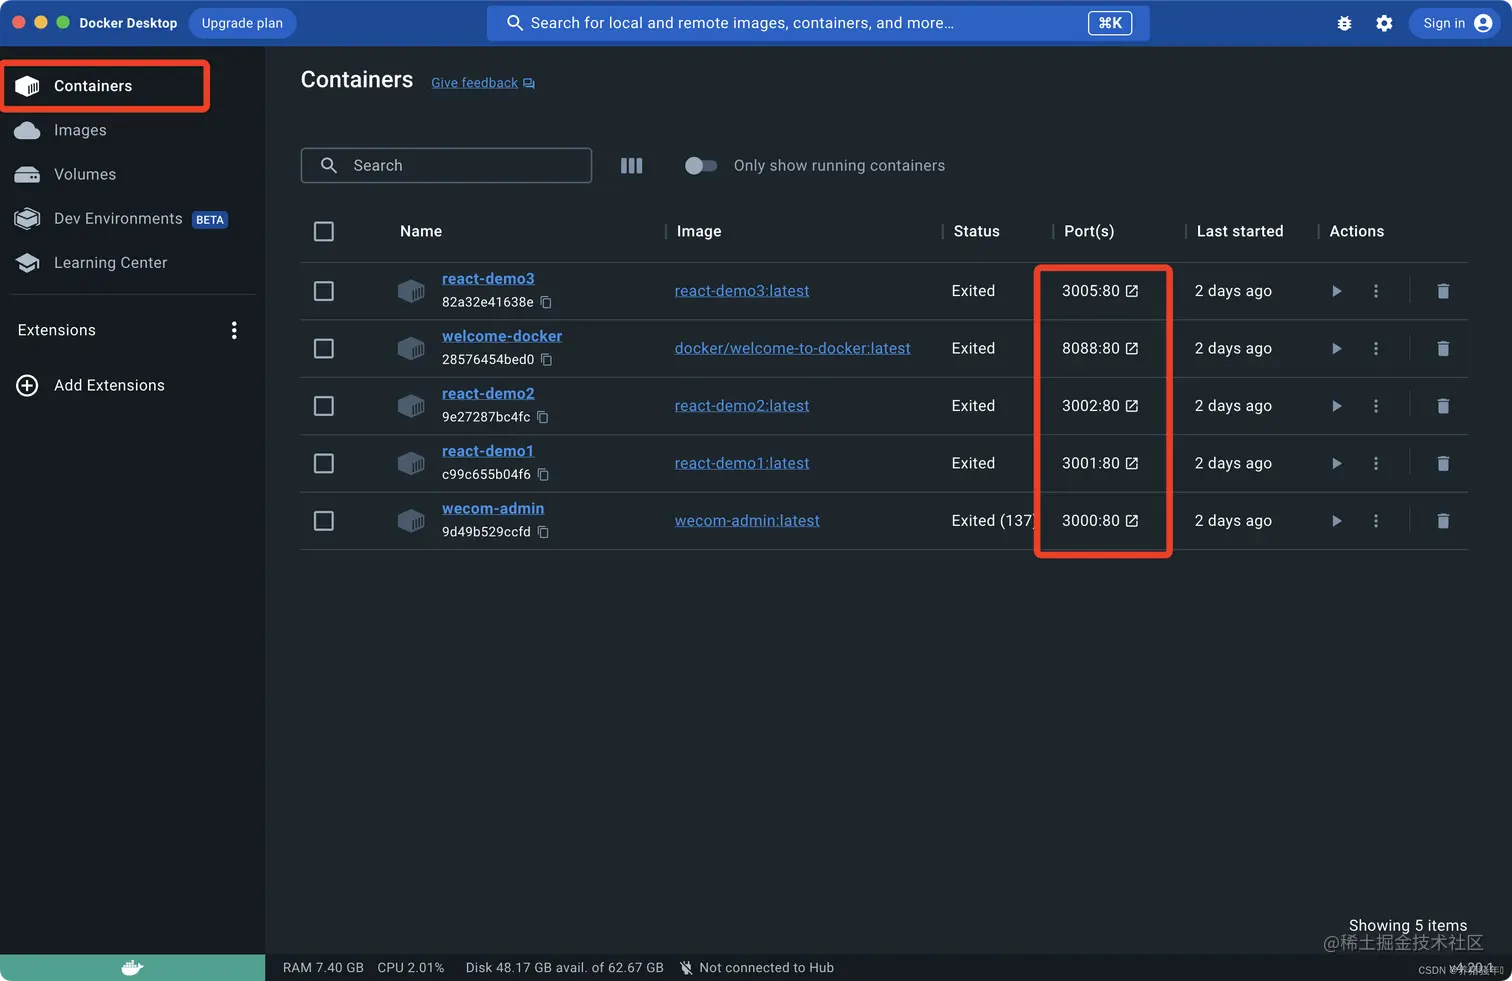Check the react-demo2 row checkbox
Image resolution: width=1512 pixels, height=981 pixels.
(324, 406)
